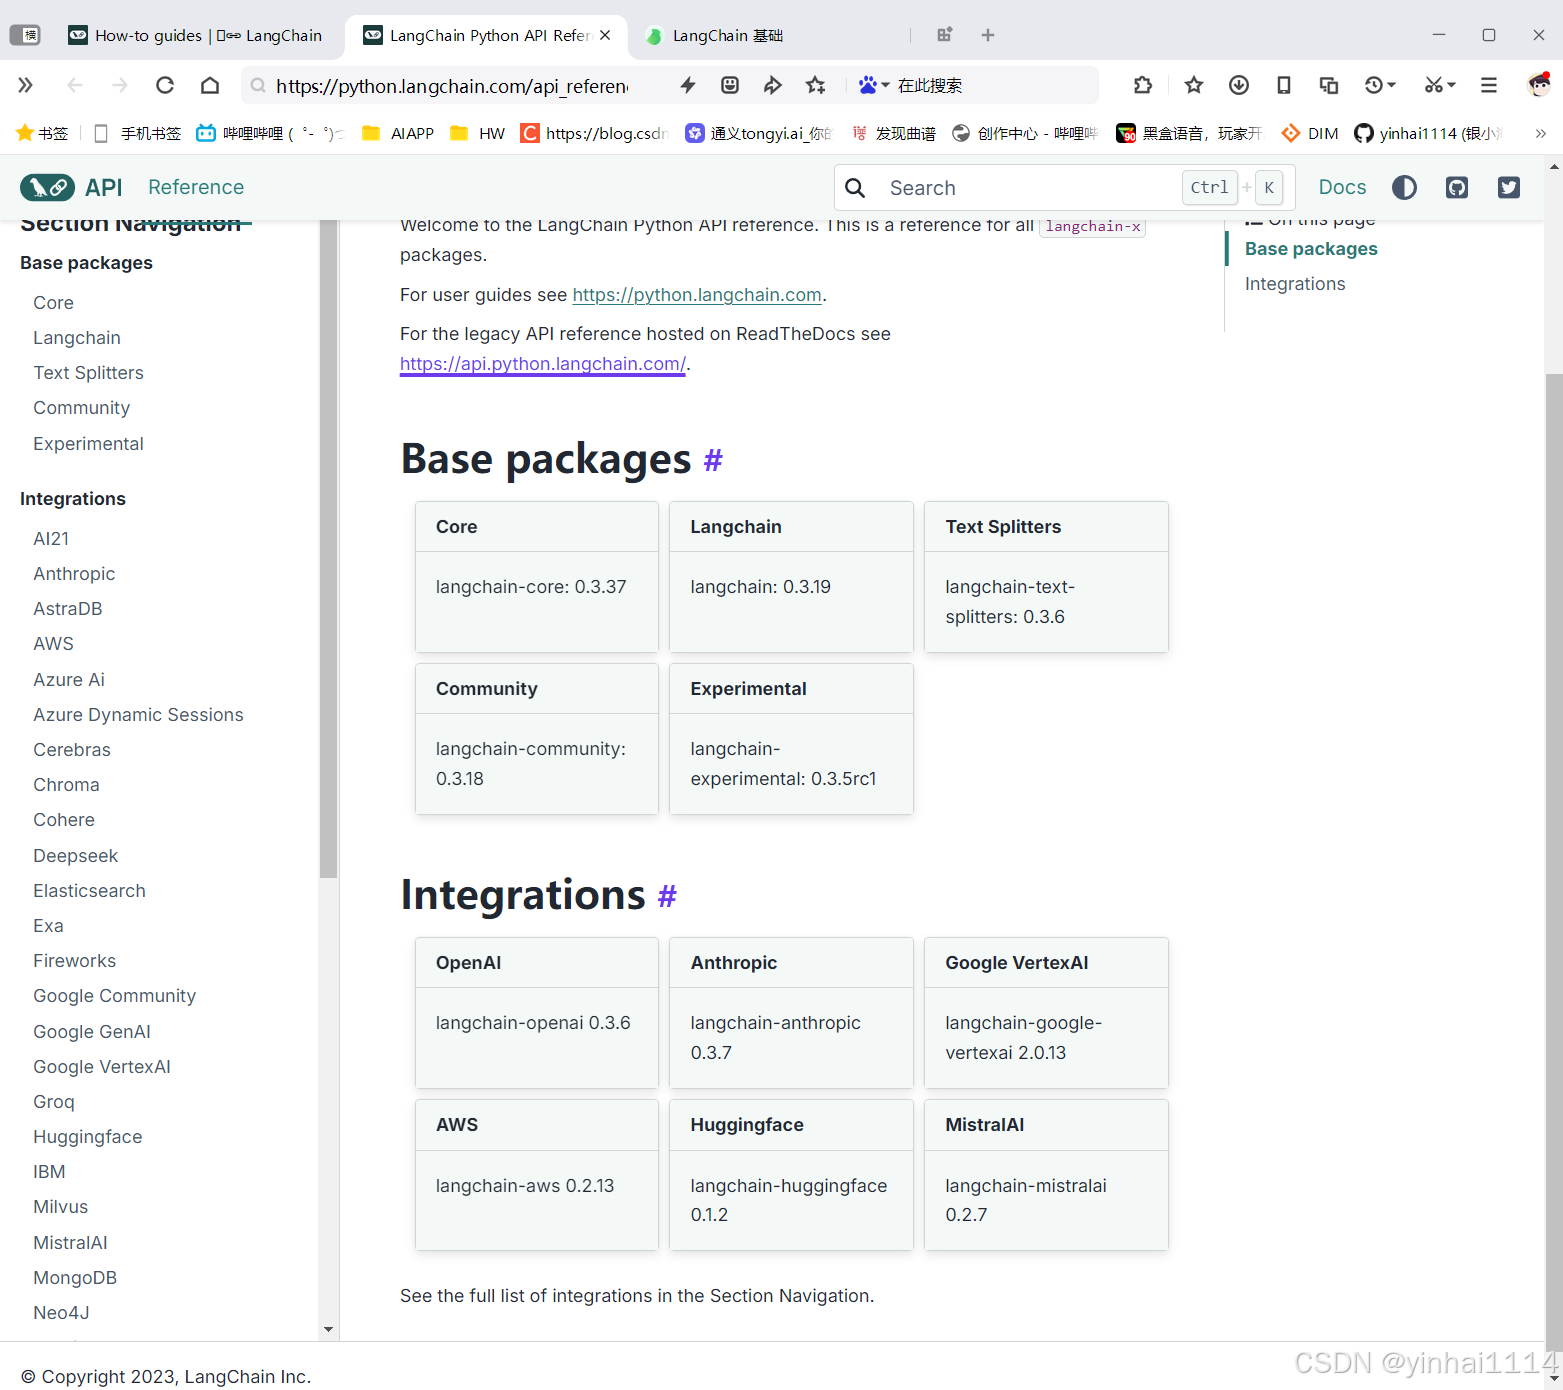Open favorites star in toolbar
The height and width of the screenshot is (1390, 1563).
(x=1194, y=86)
